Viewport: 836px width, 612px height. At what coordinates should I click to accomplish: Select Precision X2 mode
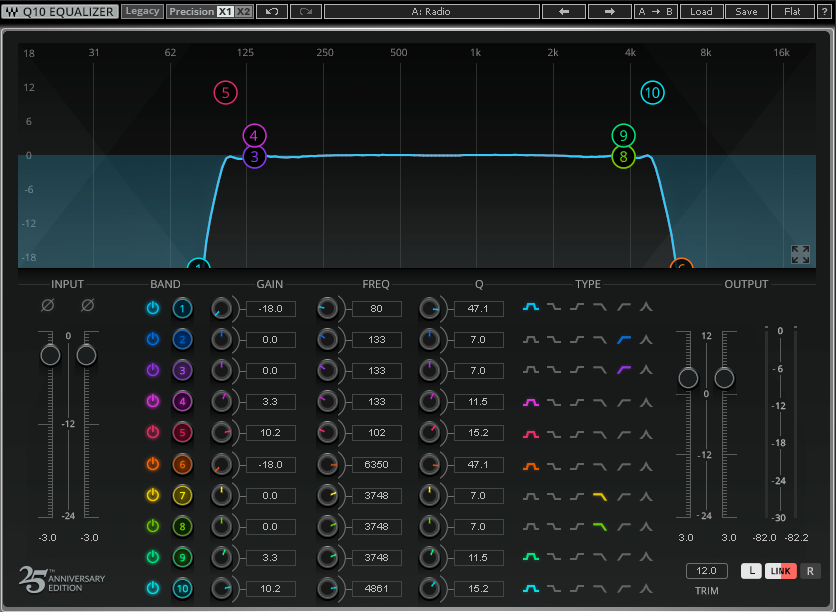tap(243, 11)
